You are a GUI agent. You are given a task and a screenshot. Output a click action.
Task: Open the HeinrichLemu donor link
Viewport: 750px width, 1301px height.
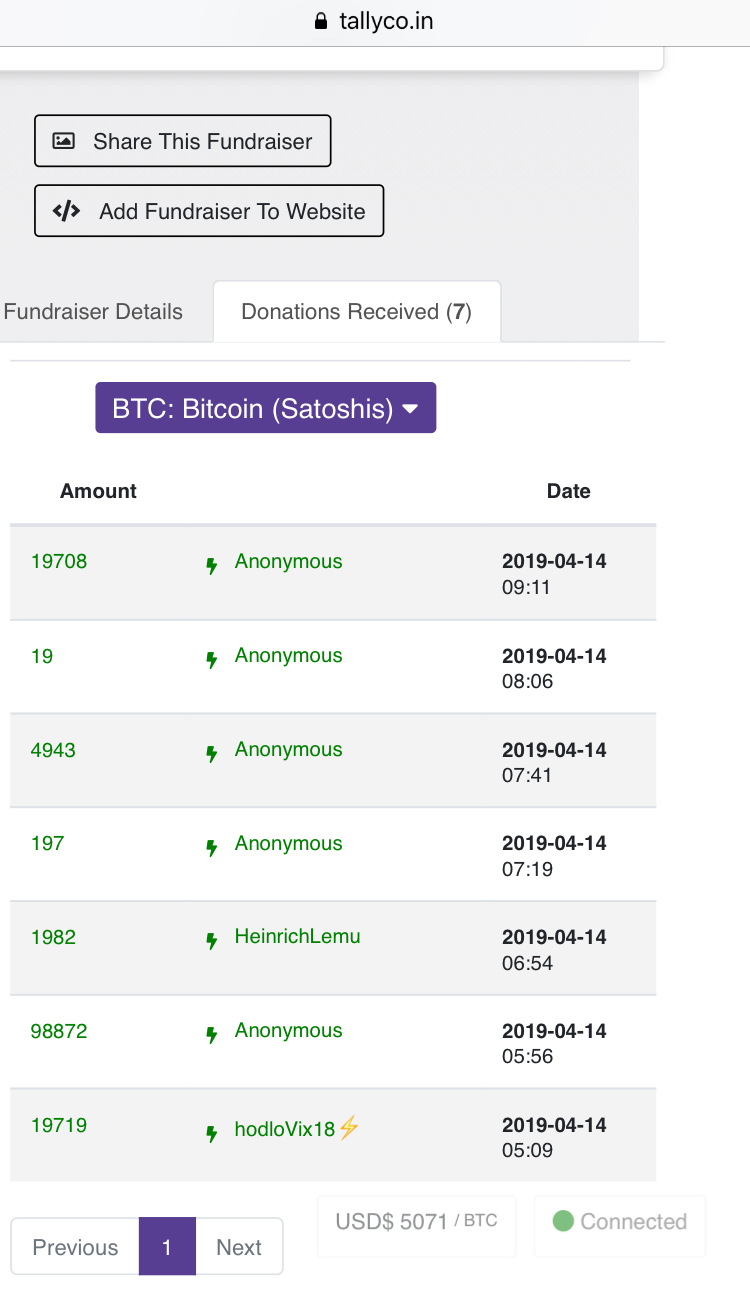point(297,937)
